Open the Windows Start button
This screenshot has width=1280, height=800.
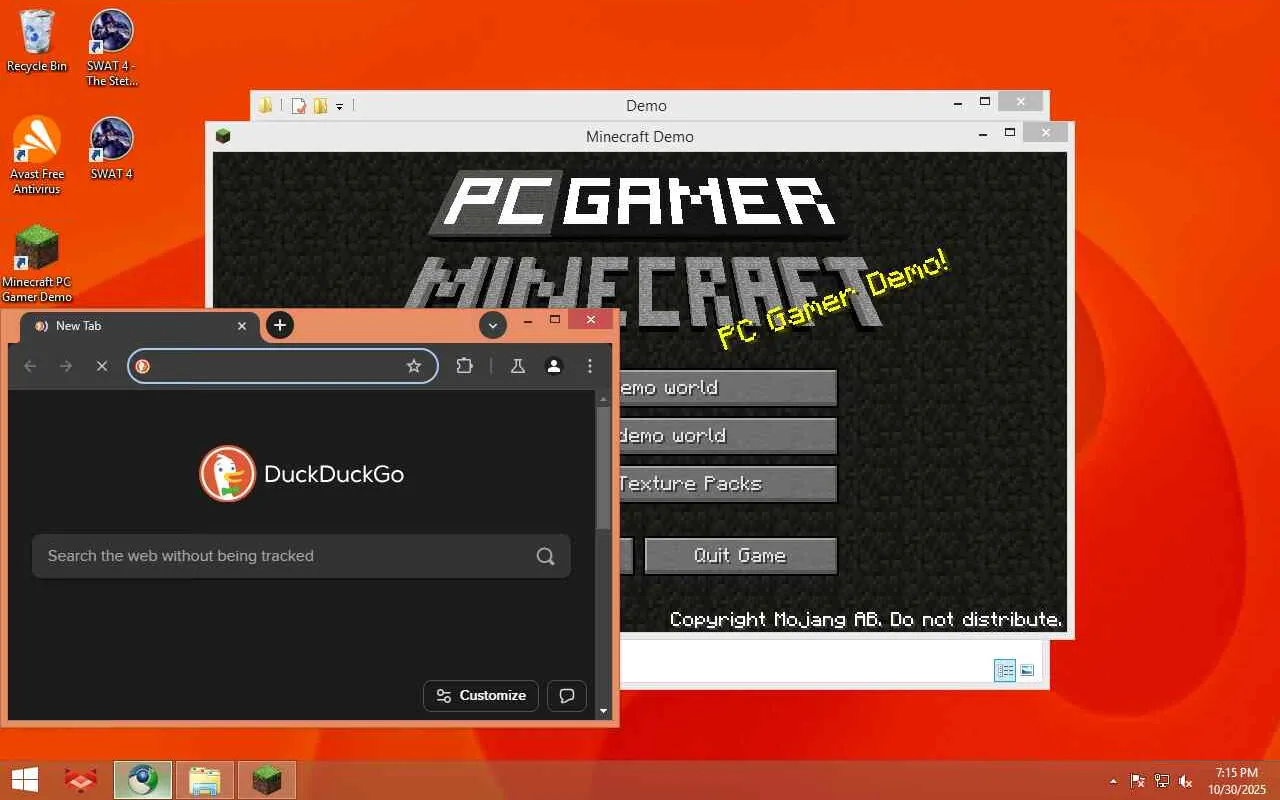pos(24,780)
